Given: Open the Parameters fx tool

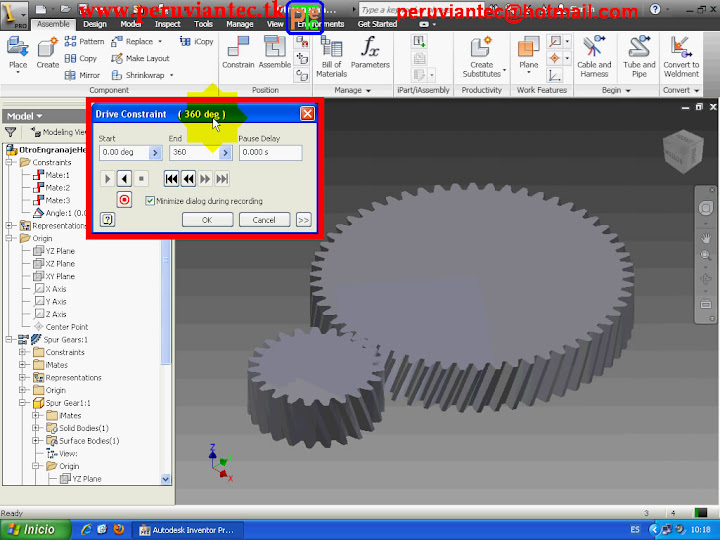Looking at the screenshot, I should (x=370, y=53).
